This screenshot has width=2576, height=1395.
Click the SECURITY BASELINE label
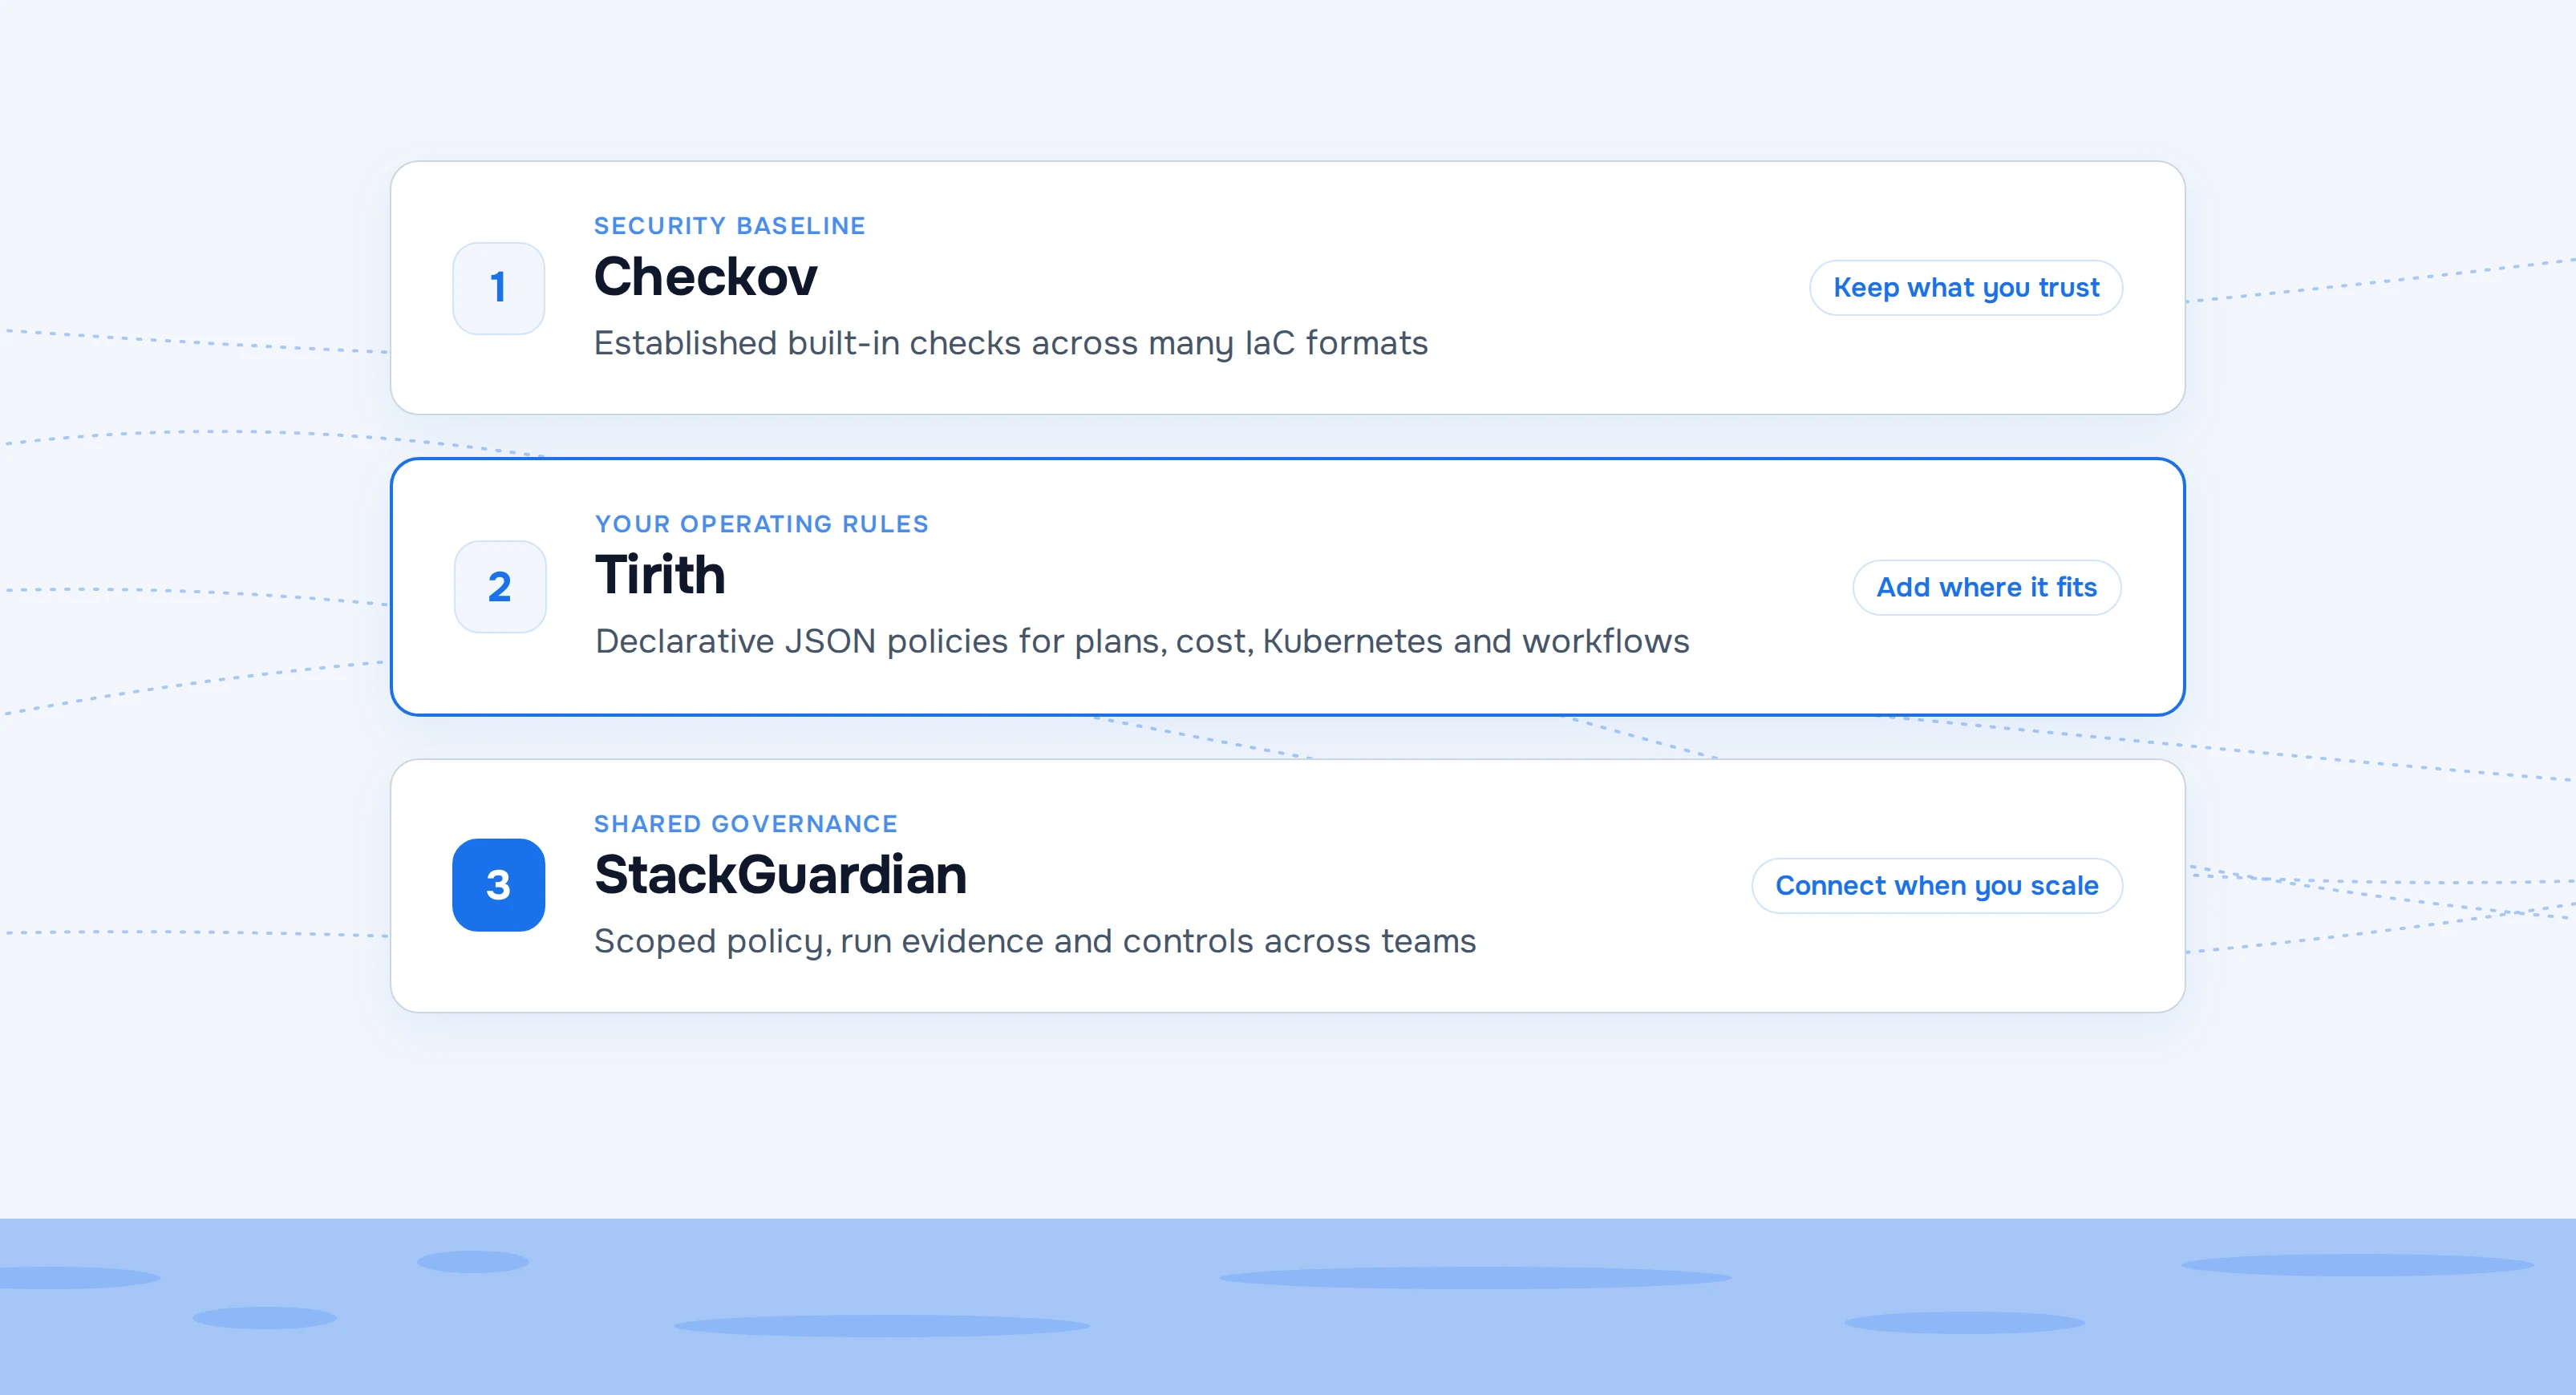pyautogui.click(x=729, y=226)
